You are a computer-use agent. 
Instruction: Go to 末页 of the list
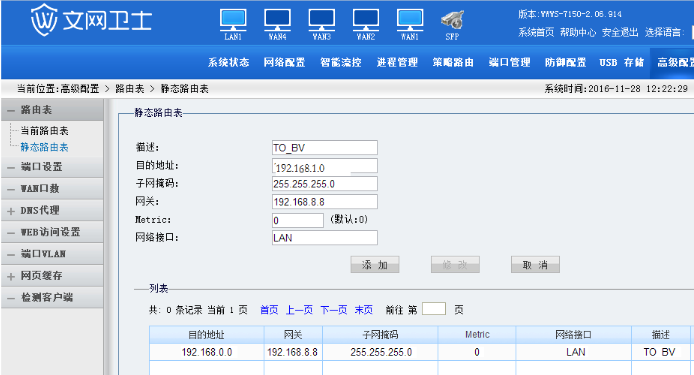pos(364,310)
